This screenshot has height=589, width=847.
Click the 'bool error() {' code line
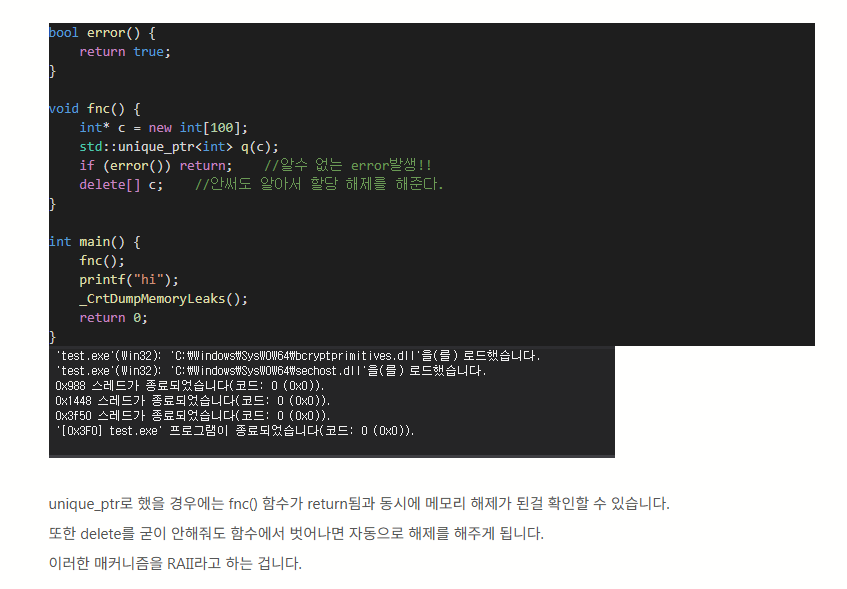pos(102,33)
